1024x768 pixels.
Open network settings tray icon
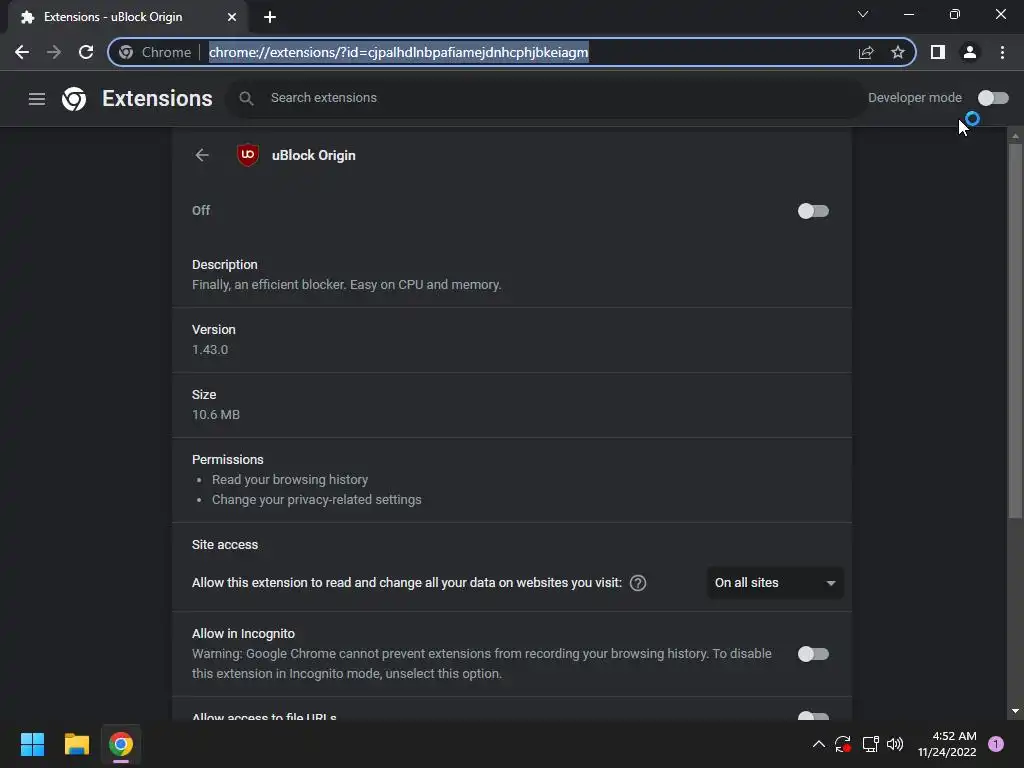pos(870,744)
